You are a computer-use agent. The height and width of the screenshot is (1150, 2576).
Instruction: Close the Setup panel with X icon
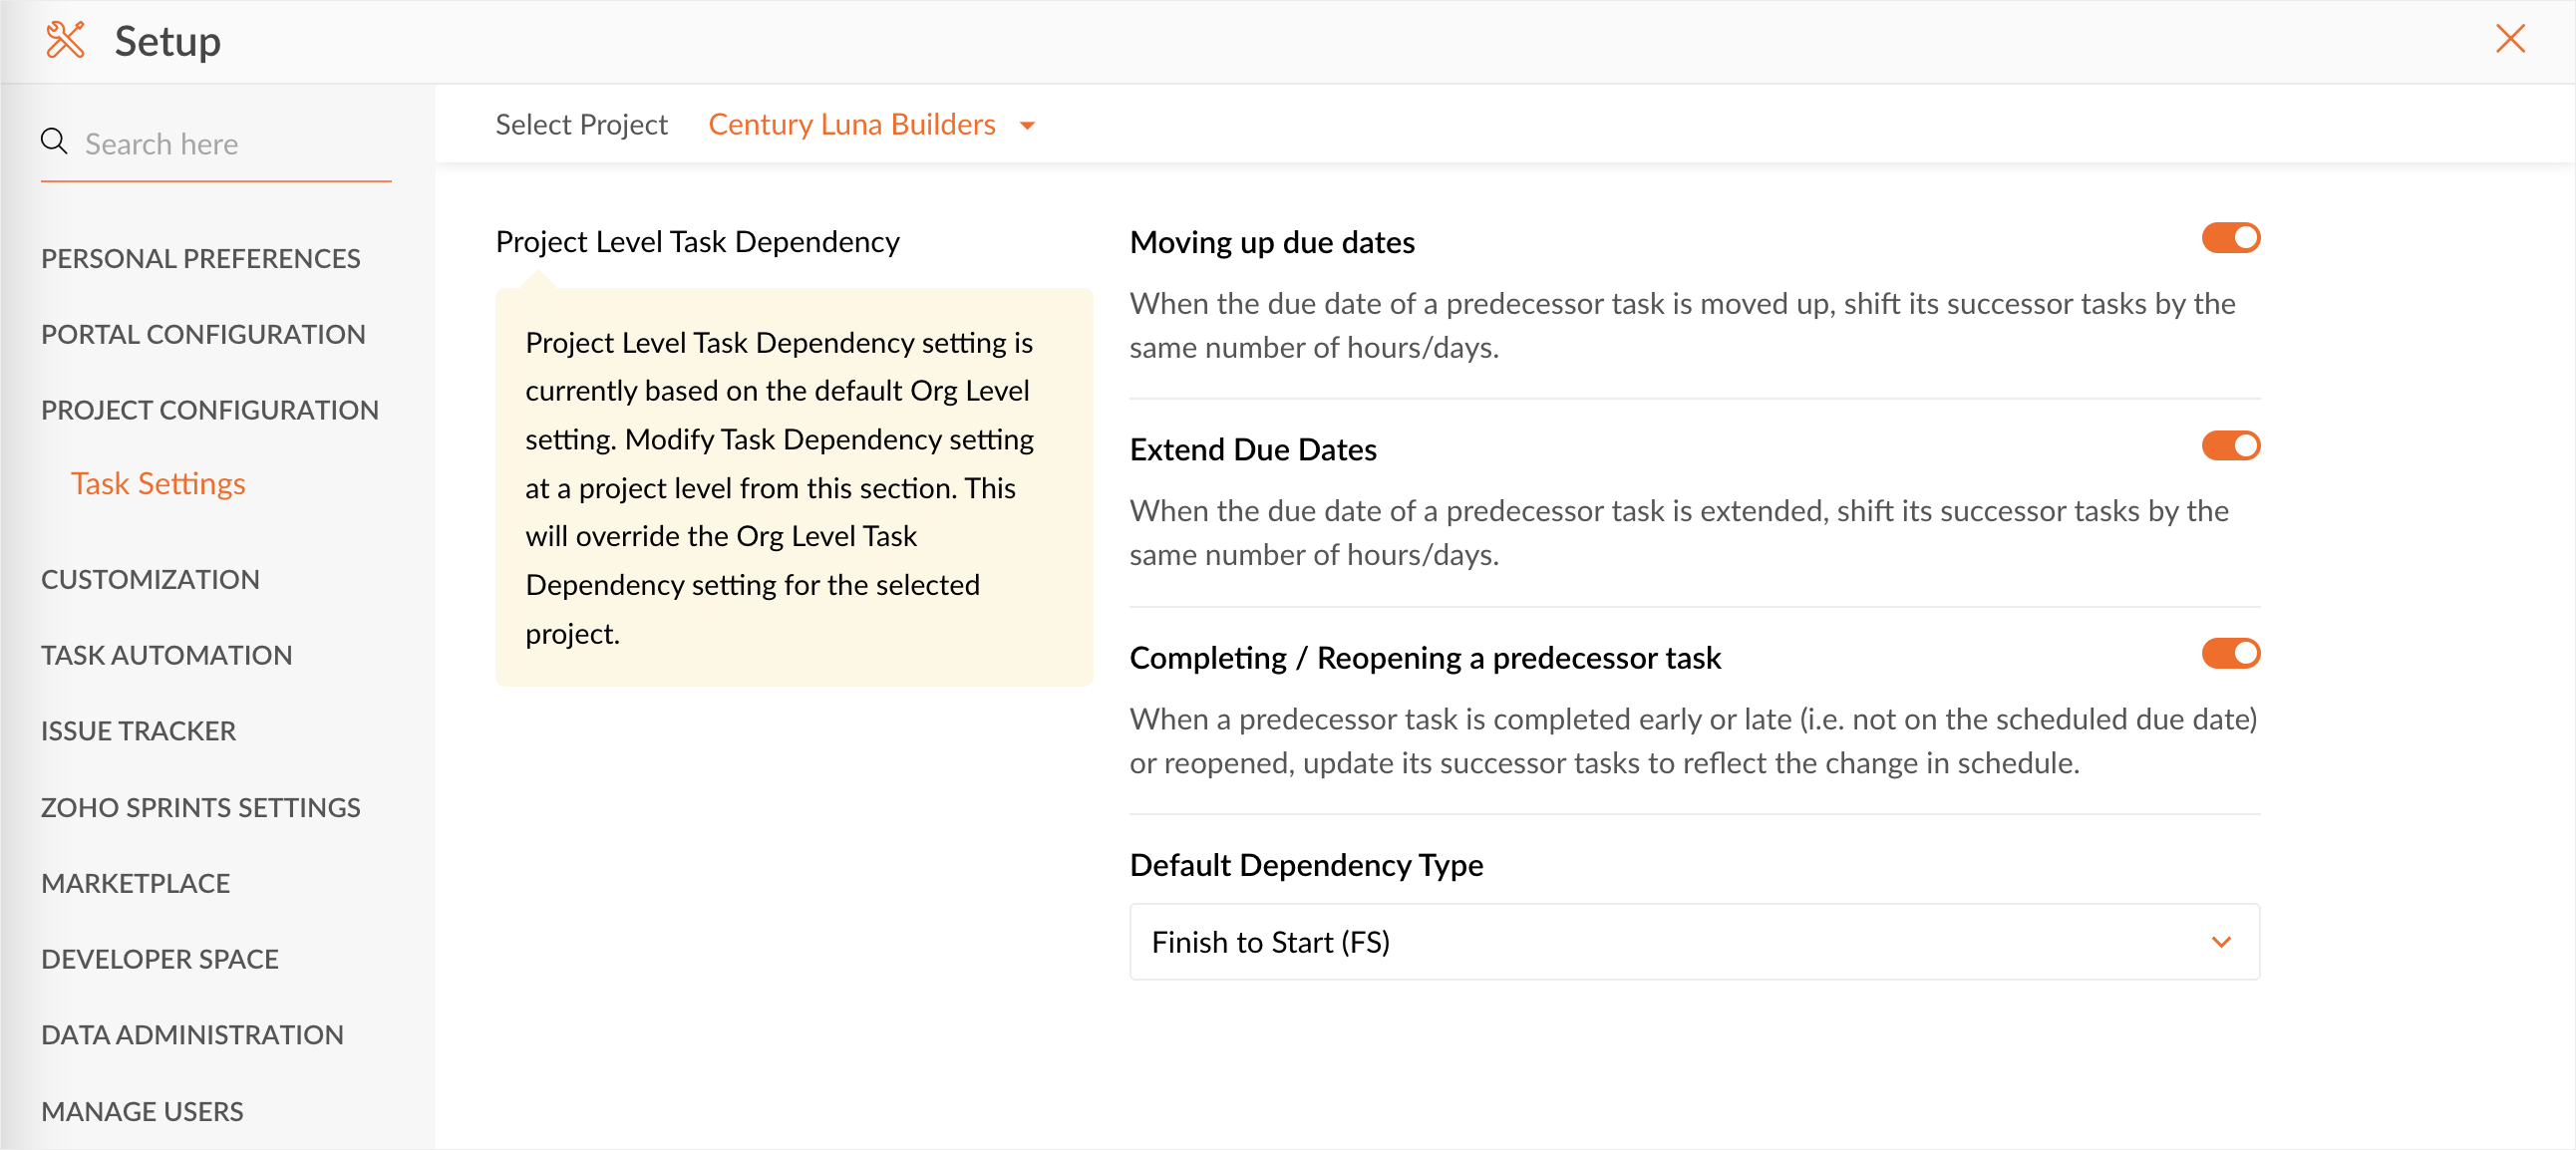(x=2510, y=39)
